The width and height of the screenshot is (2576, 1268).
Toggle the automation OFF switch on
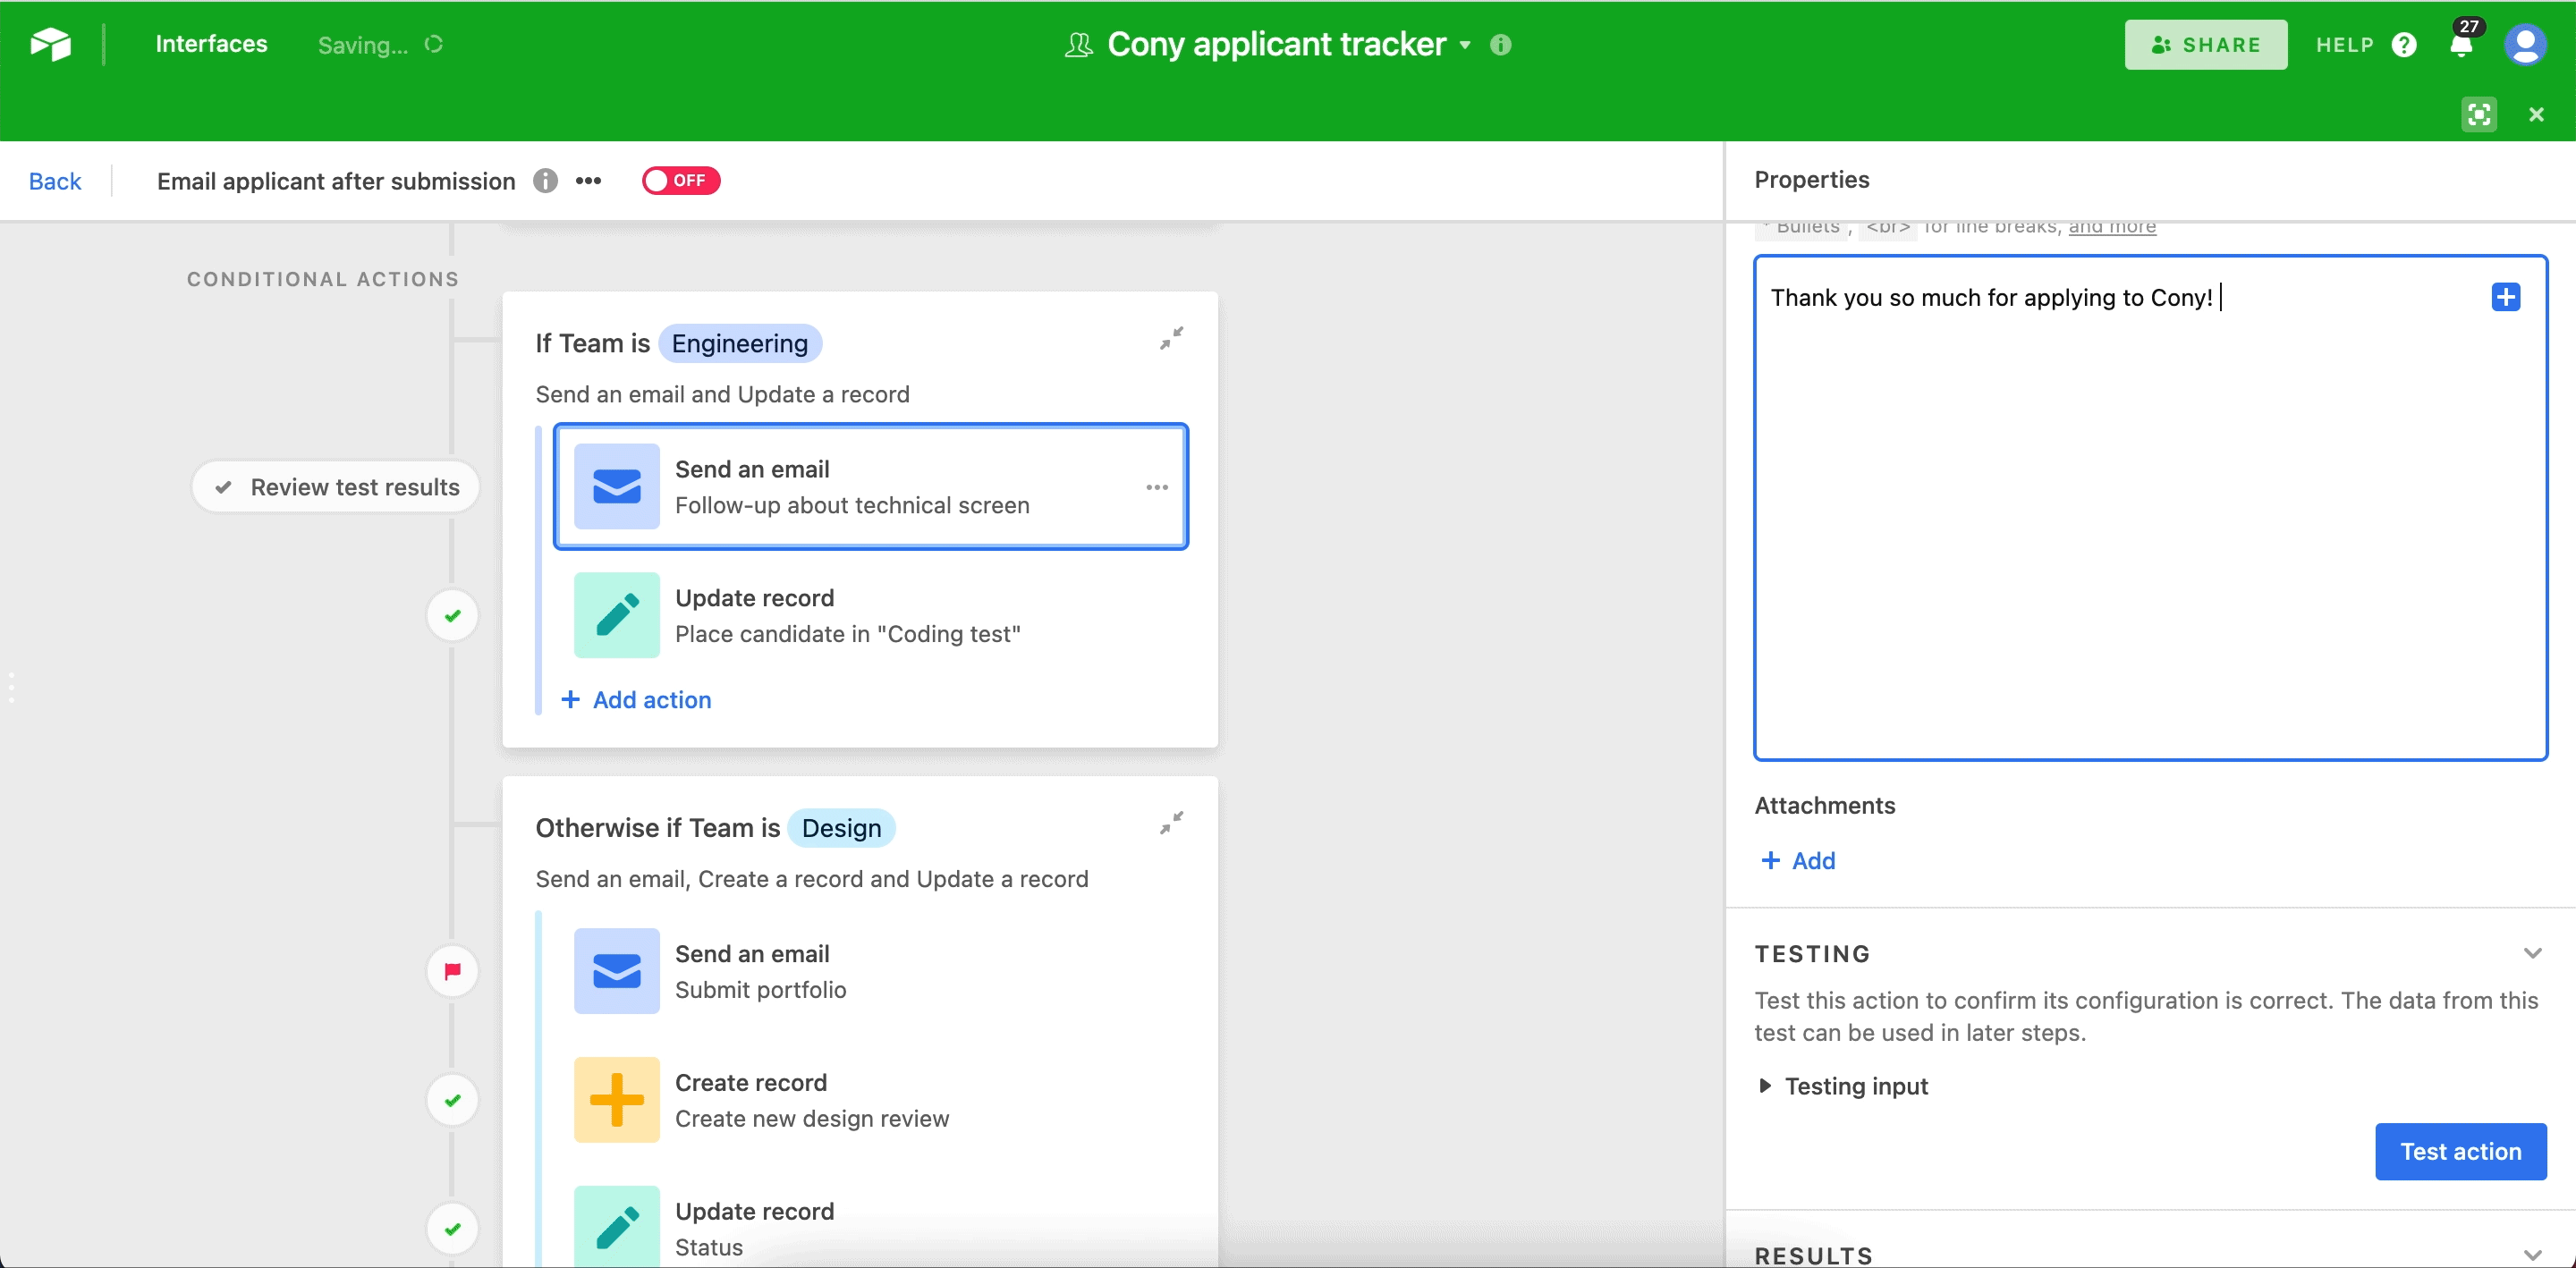click(680, 181)
